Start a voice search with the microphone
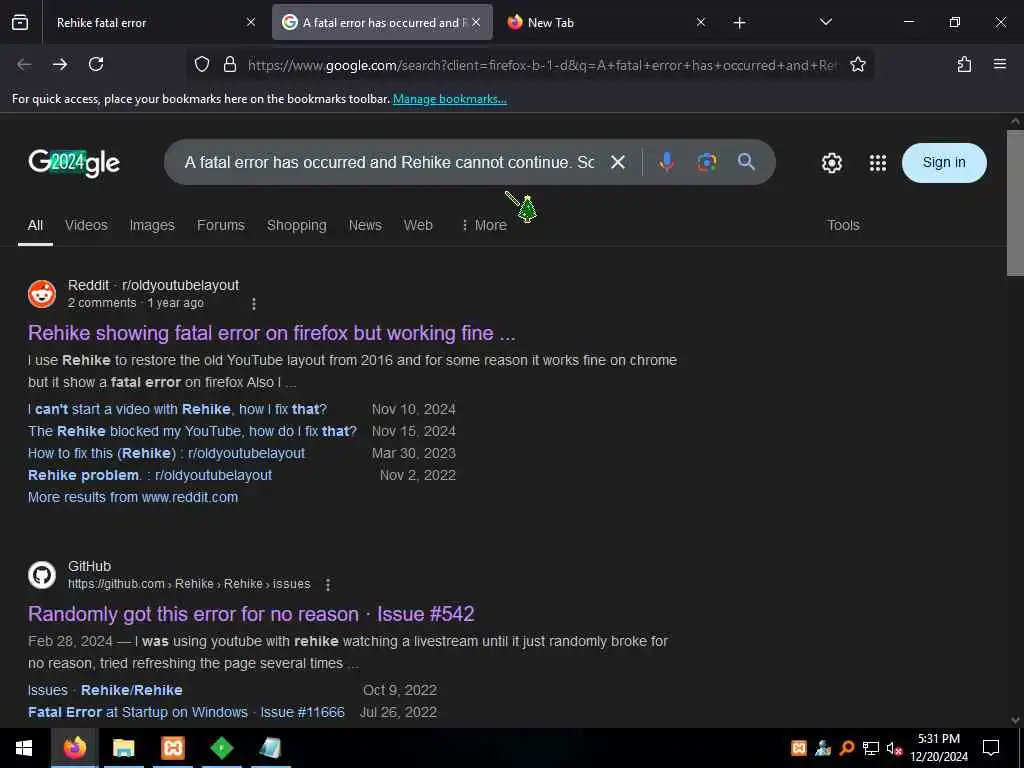The height and width of the screenshot is (768, 1024). pos(666,162)
